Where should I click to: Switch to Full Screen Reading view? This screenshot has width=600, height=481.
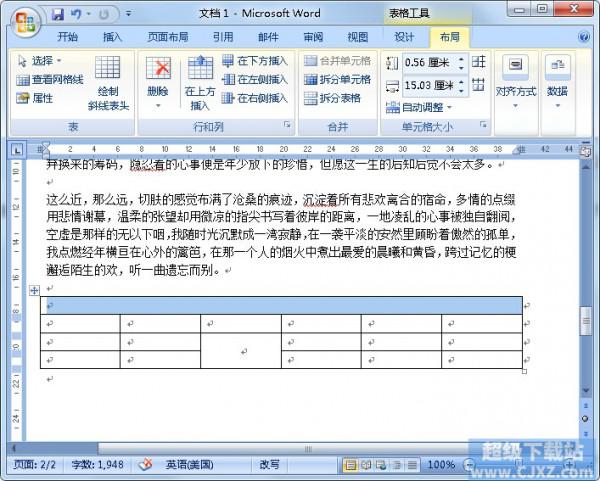[x=366, y=465]
